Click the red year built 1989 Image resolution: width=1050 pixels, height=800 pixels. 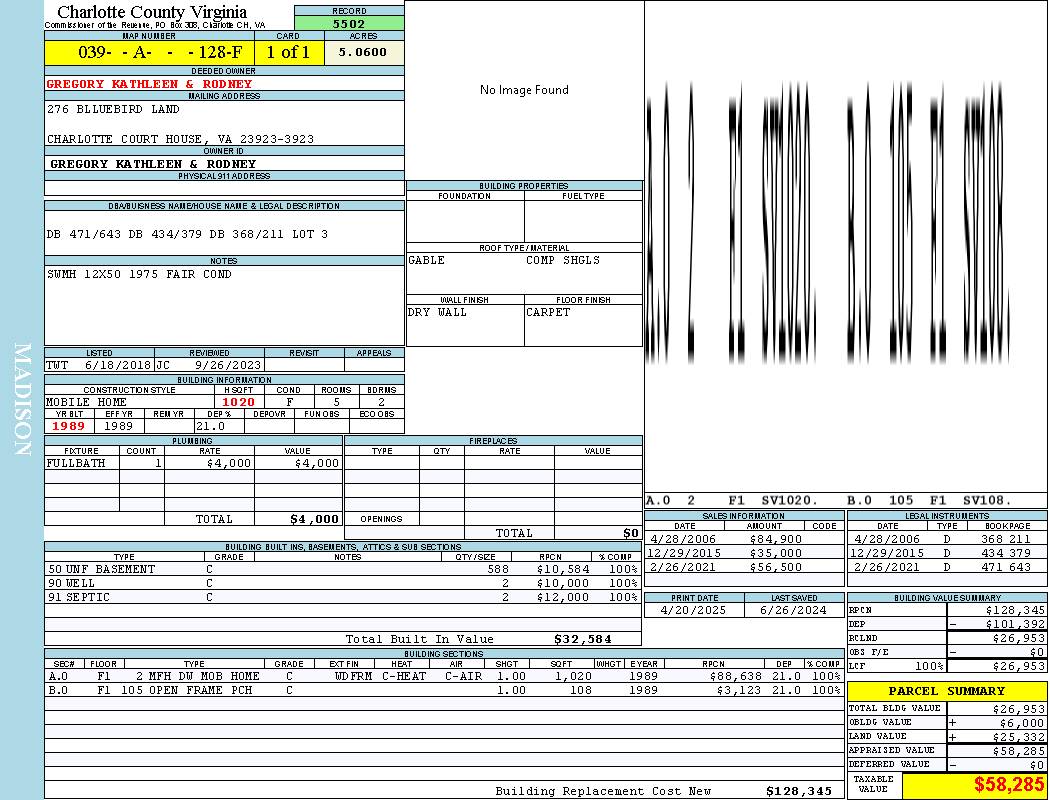pos(68,426)
